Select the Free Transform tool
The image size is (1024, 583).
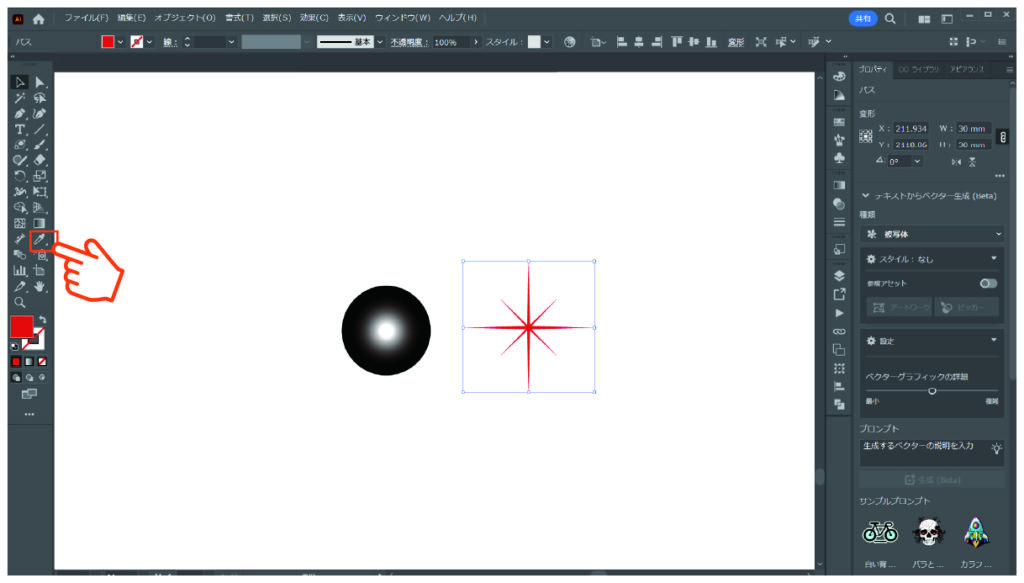point(40,192)
